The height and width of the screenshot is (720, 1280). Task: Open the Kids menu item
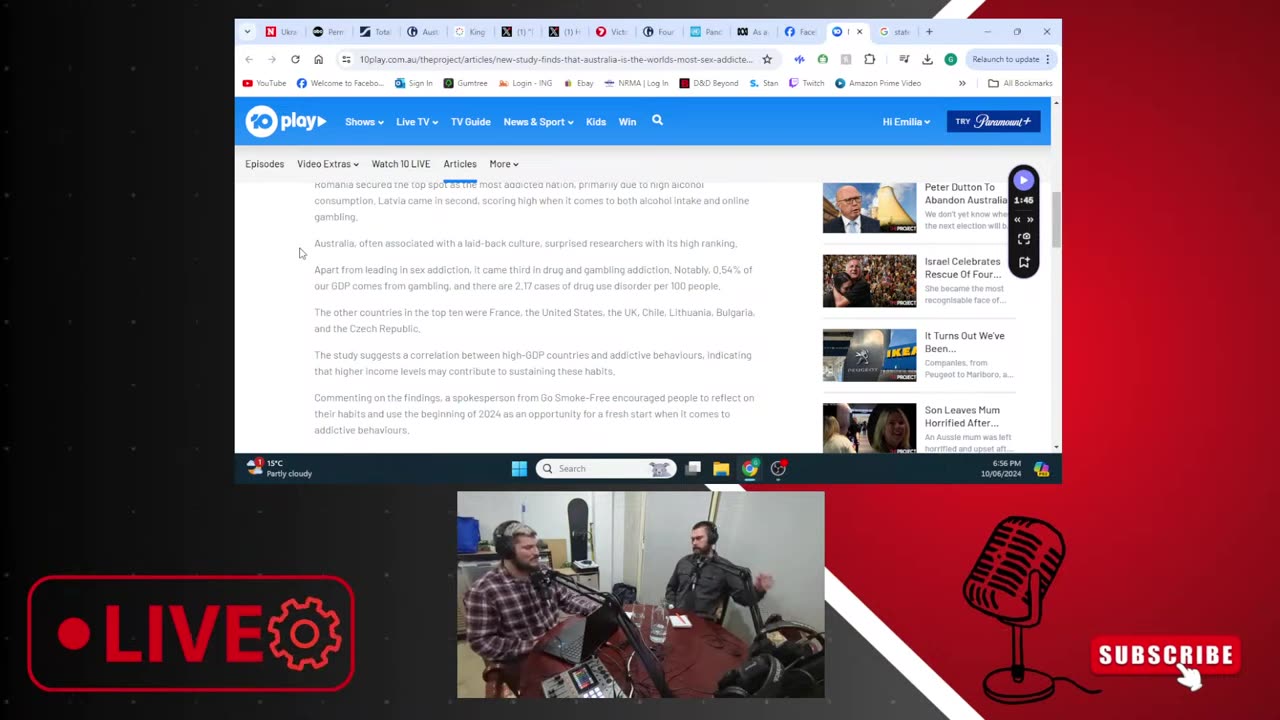tap(596, 122)
